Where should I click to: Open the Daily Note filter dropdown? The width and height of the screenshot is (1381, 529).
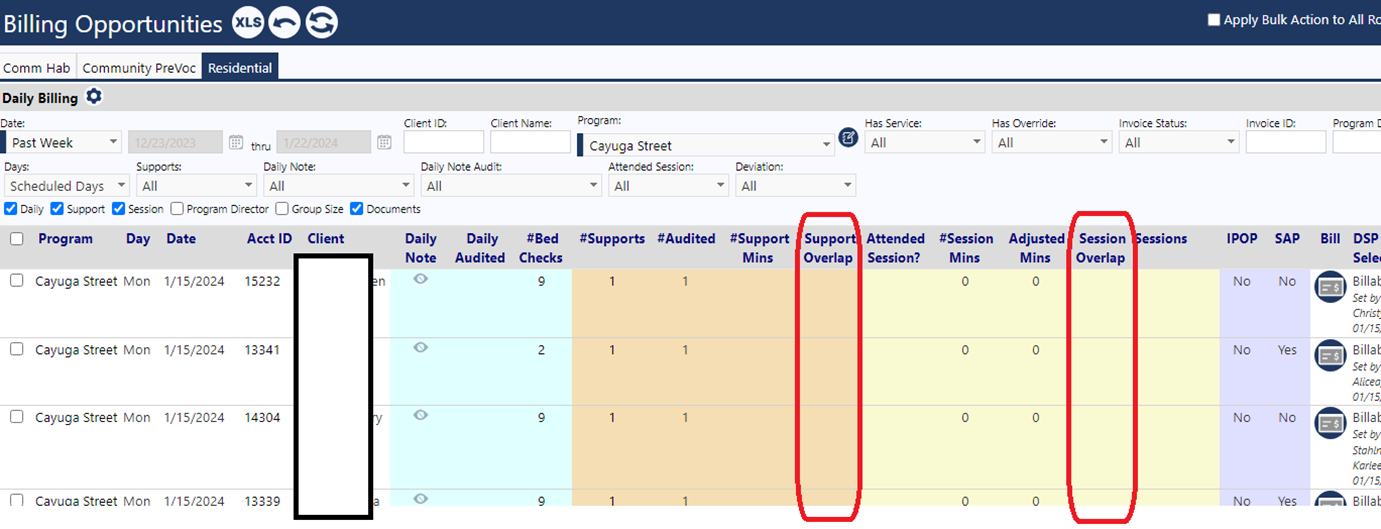339,186
